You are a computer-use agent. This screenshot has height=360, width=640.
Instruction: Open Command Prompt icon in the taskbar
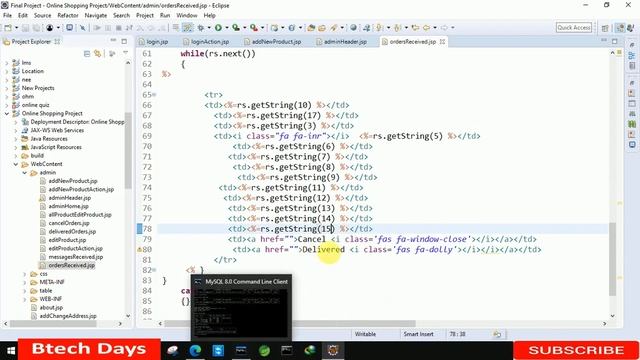click(287, 350)
